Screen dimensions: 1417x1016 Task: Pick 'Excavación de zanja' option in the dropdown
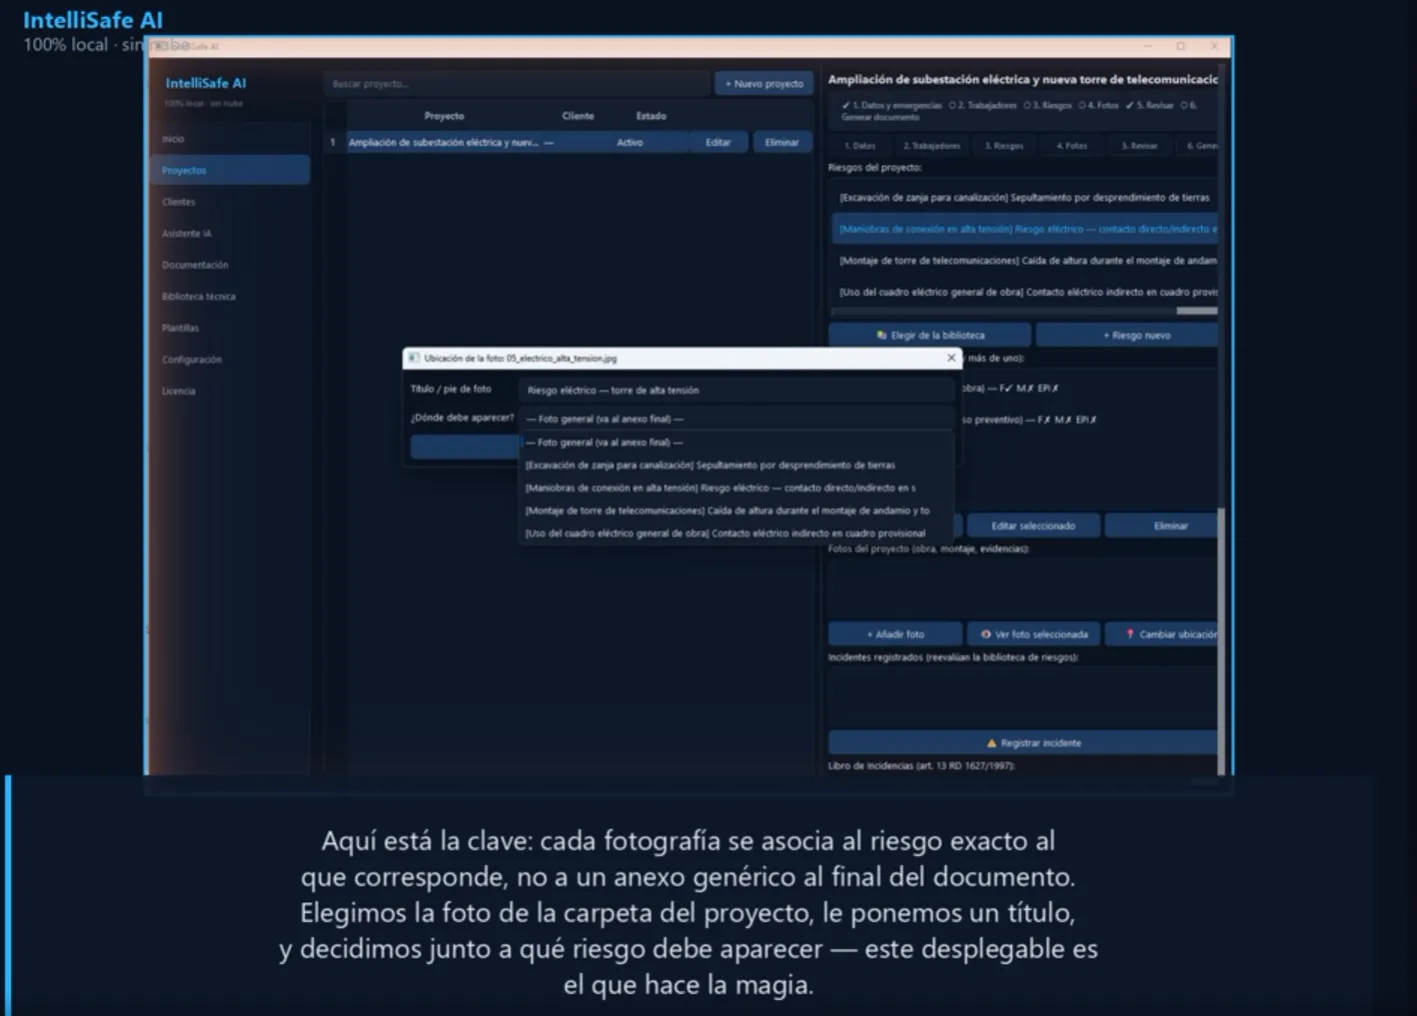pyautogui.click(x=737, y=465)
